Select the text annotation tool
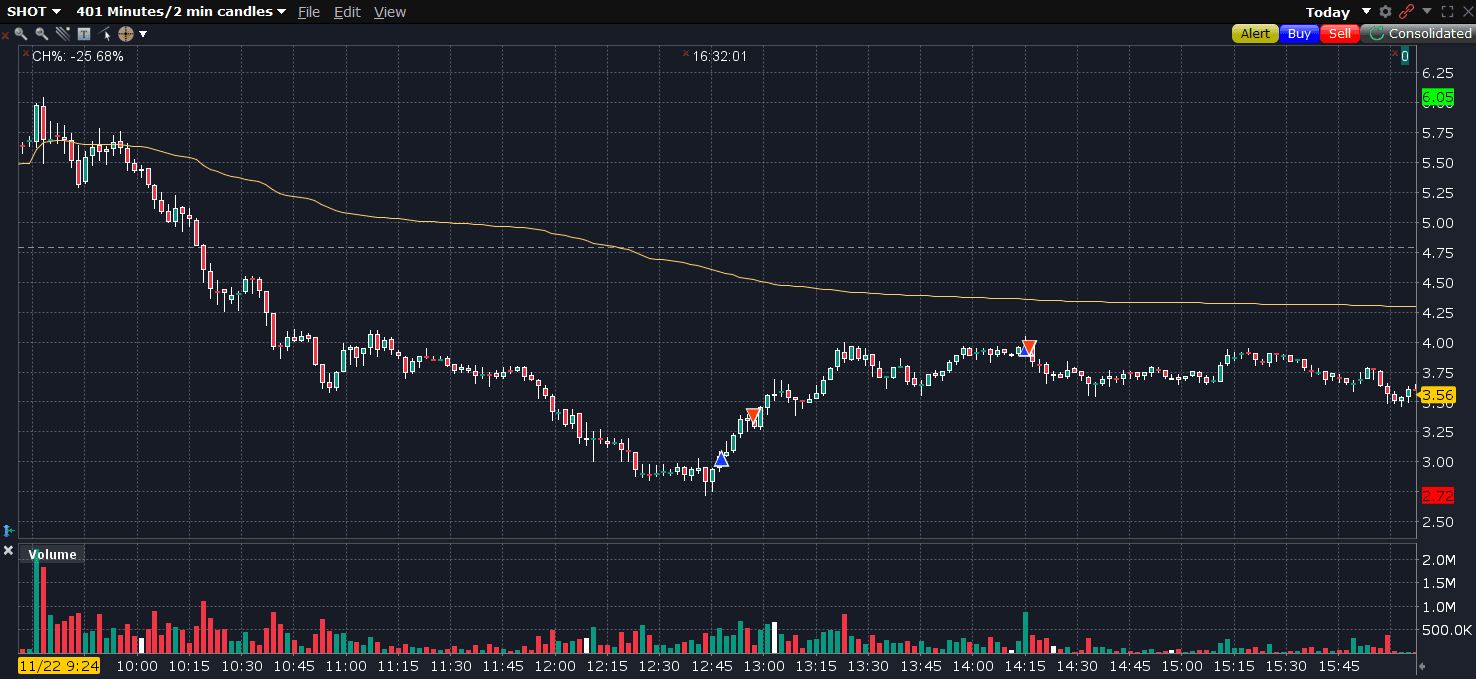1476x679 pixels. pyautogui.click(x=83, y=34)
